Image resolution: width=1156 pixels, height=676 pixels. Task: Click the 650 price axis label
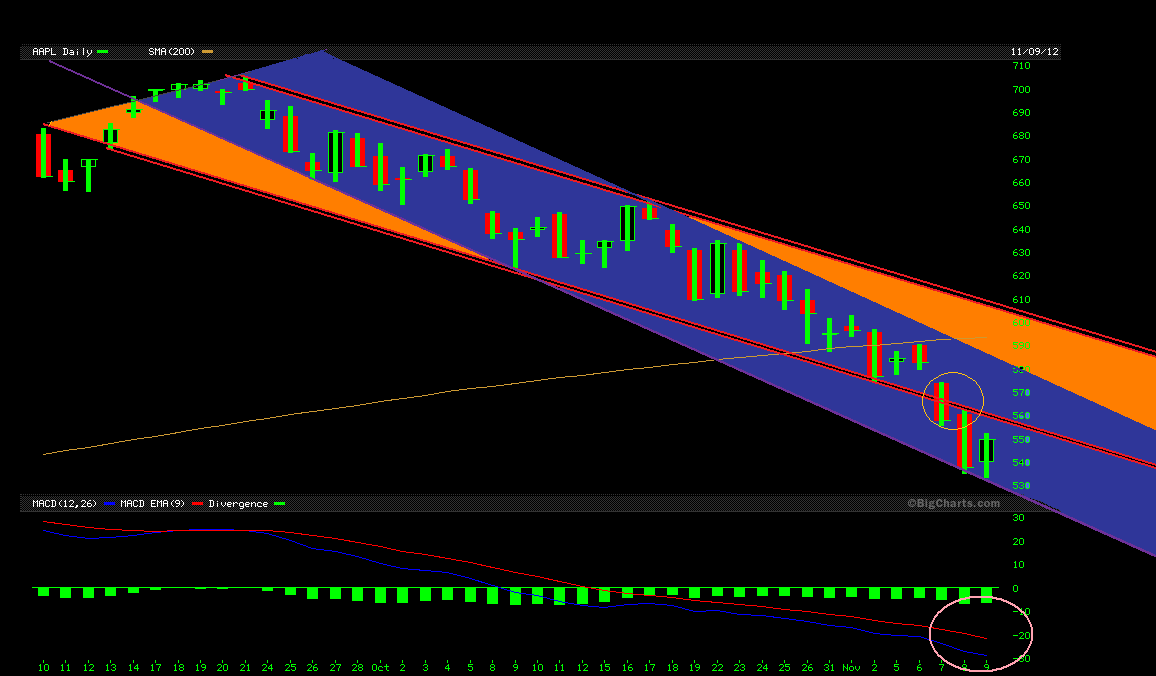[x=1021, y=206]
